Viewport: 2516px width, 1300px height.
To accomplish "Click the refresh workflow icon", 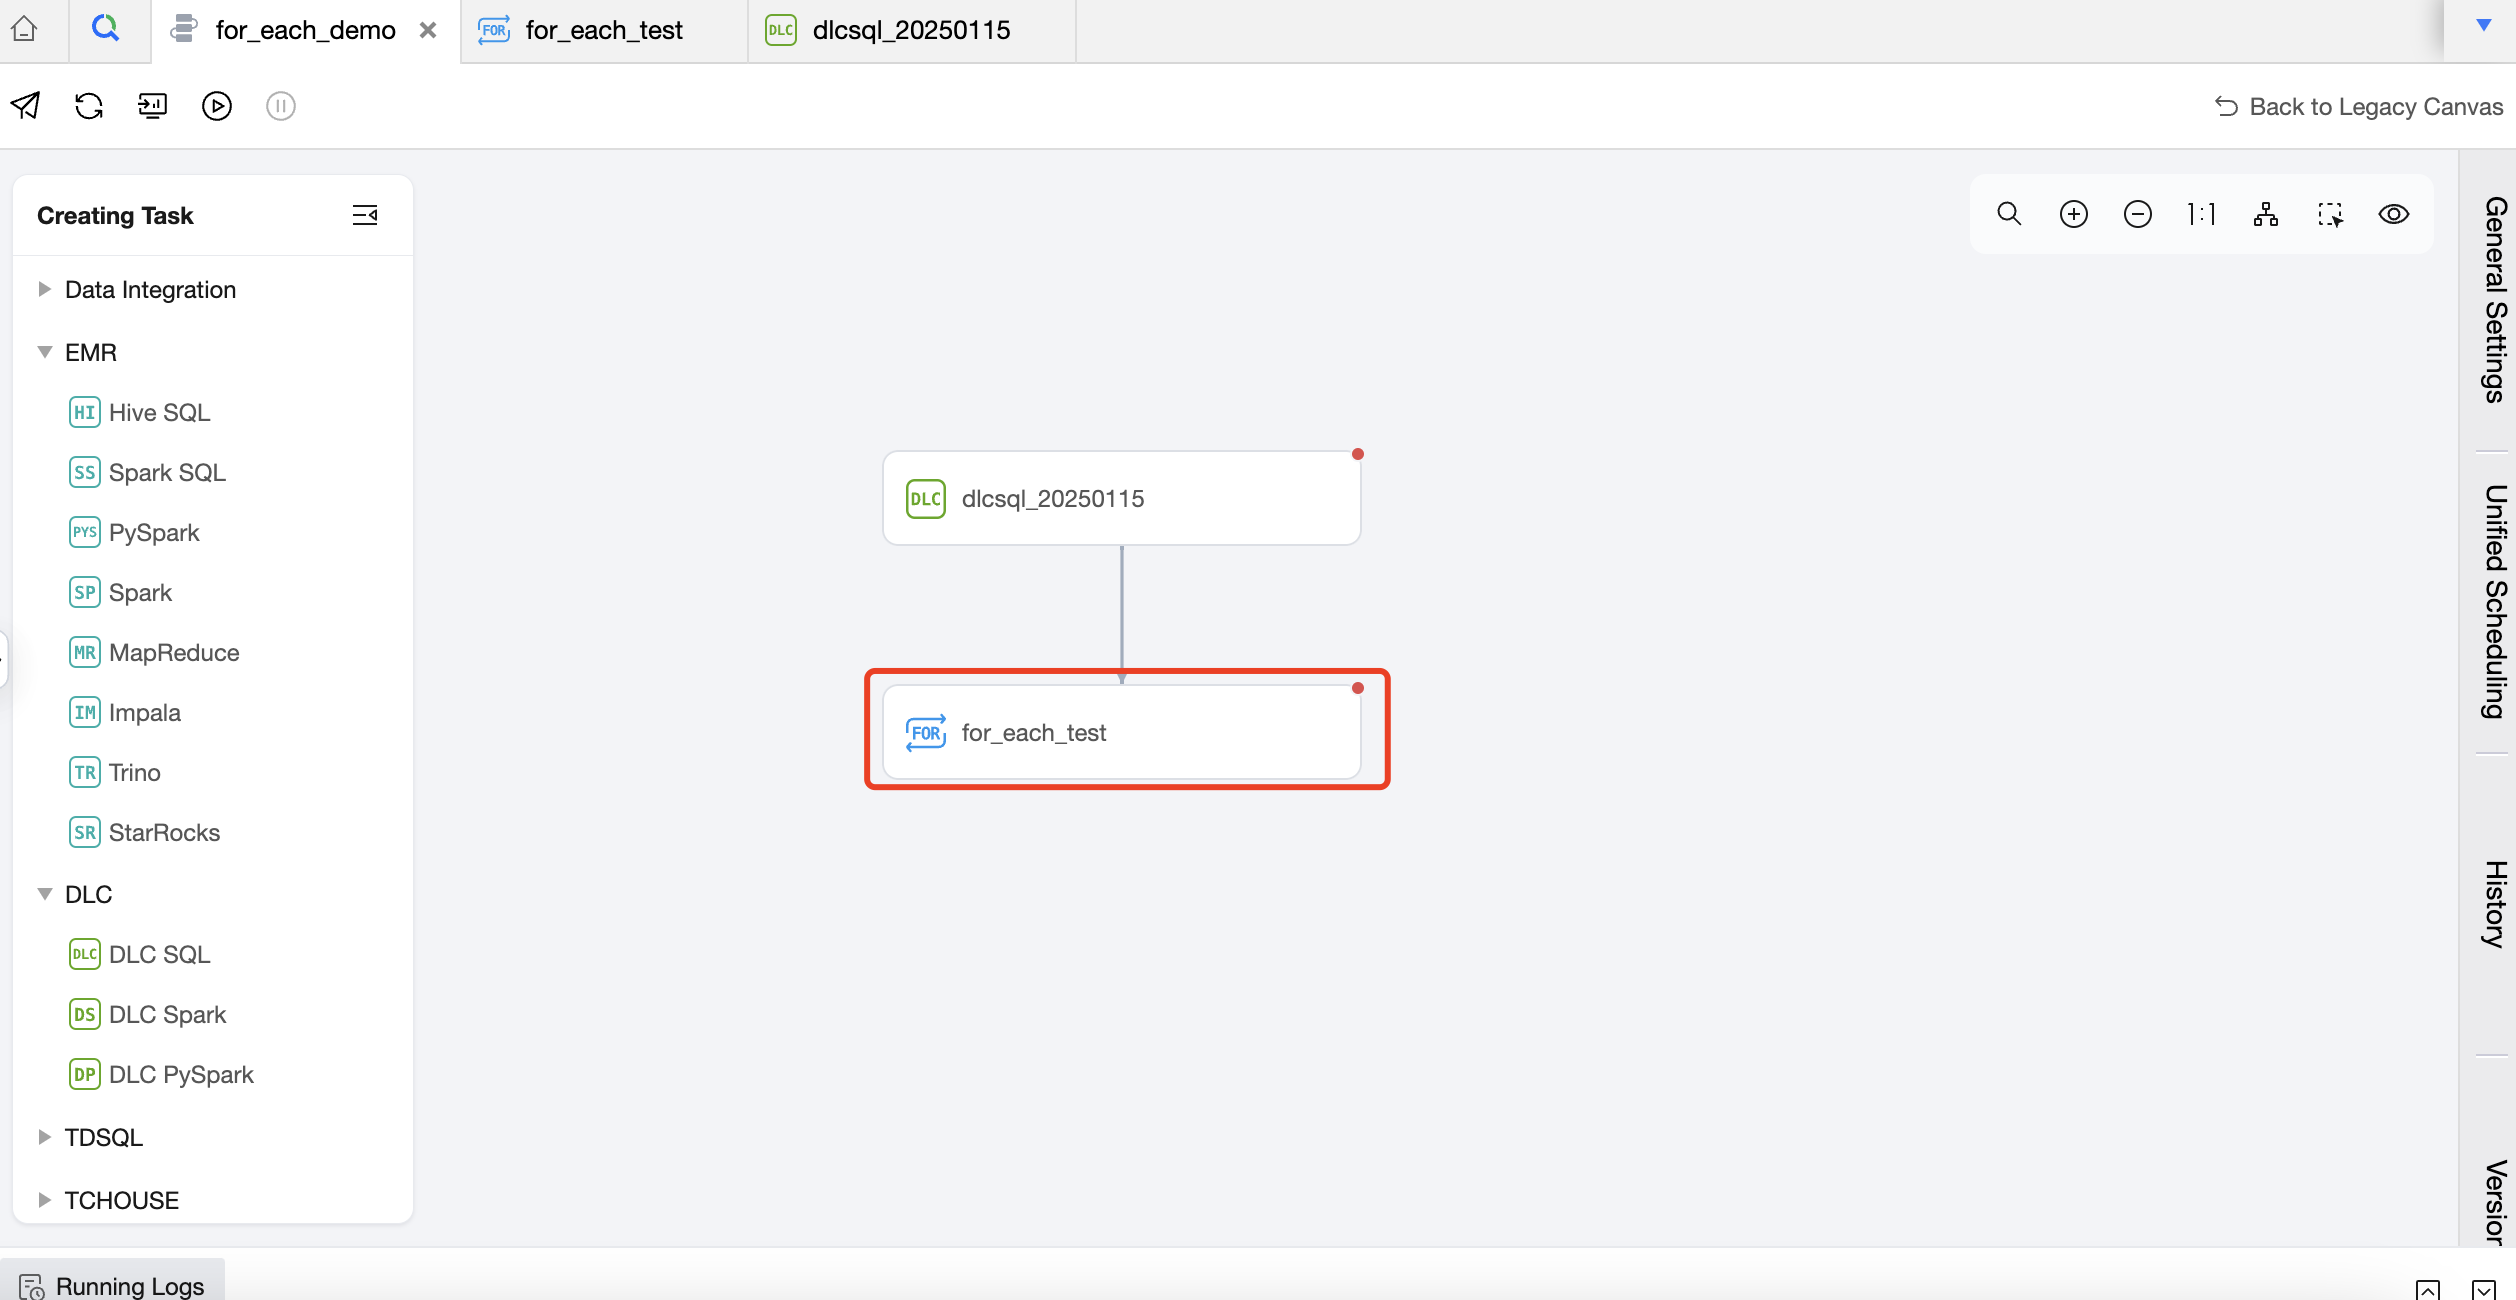I will (89, 106).
